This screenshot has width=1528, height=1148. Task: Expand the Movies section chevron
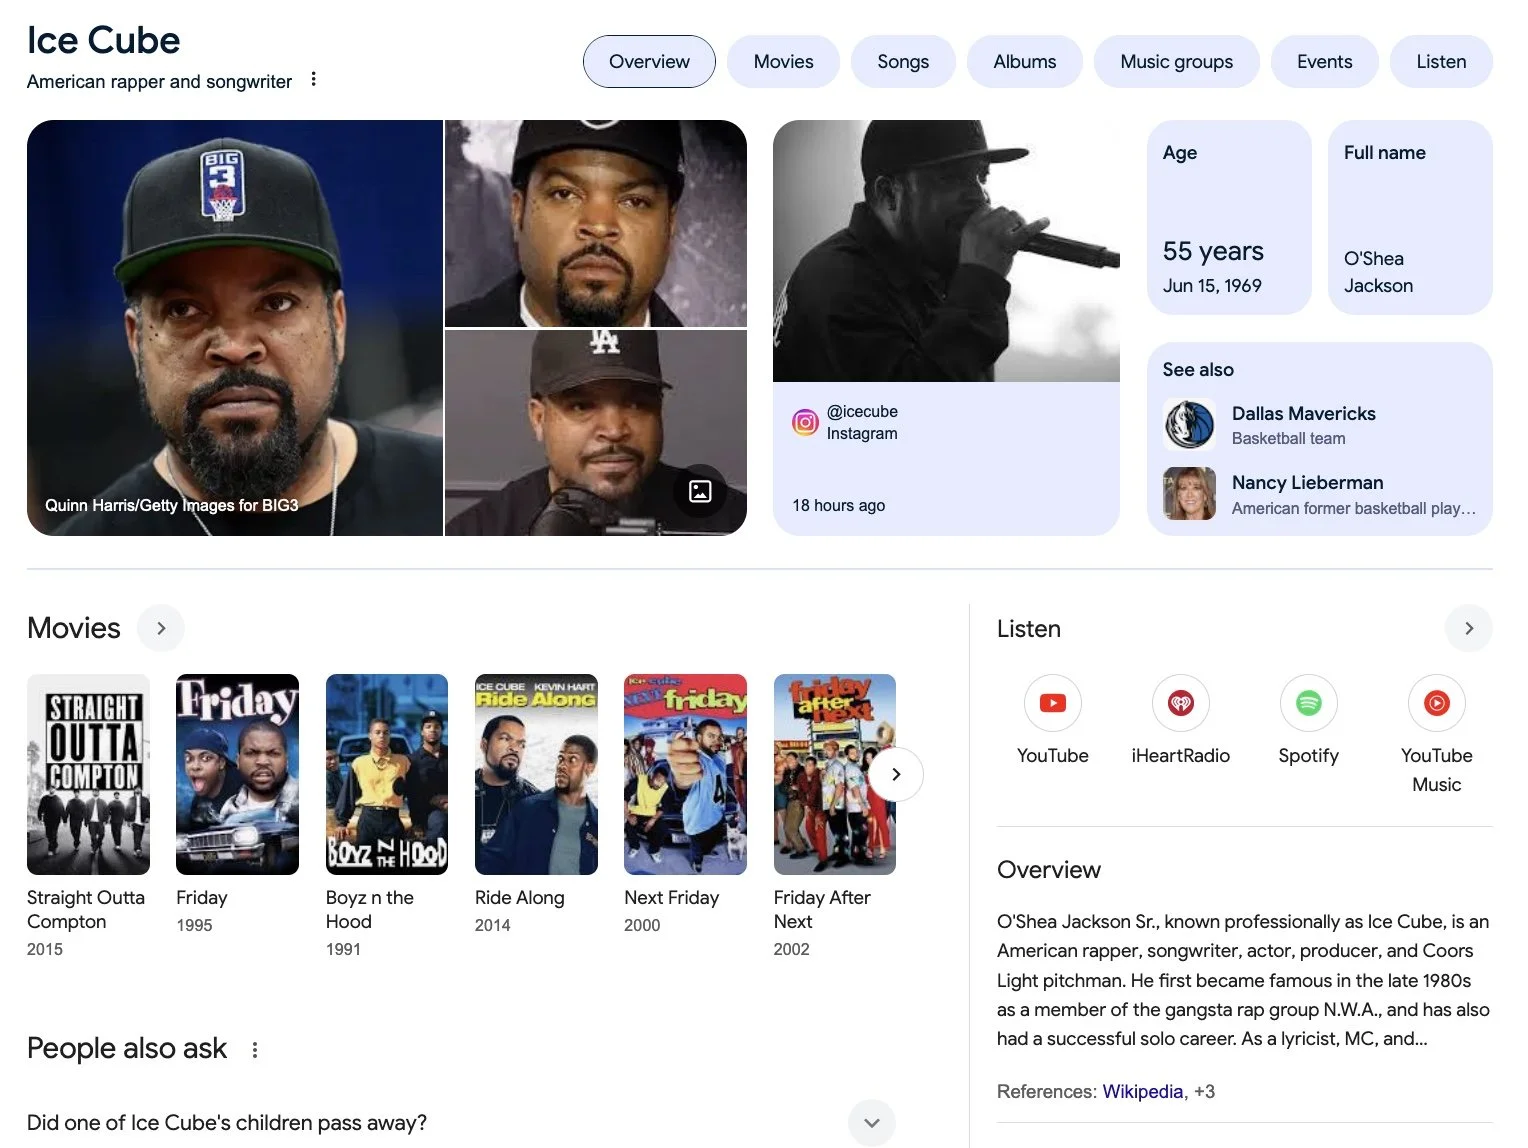[161, 628]
